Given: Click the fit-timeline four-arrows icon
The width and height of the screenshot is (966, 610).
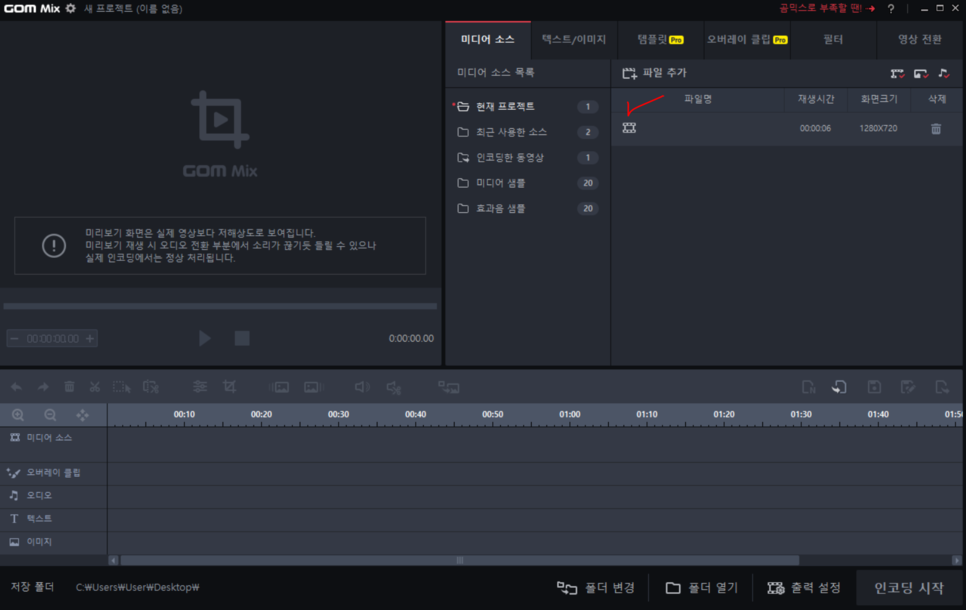Looking at the screenshot, I should coord(82,415).
